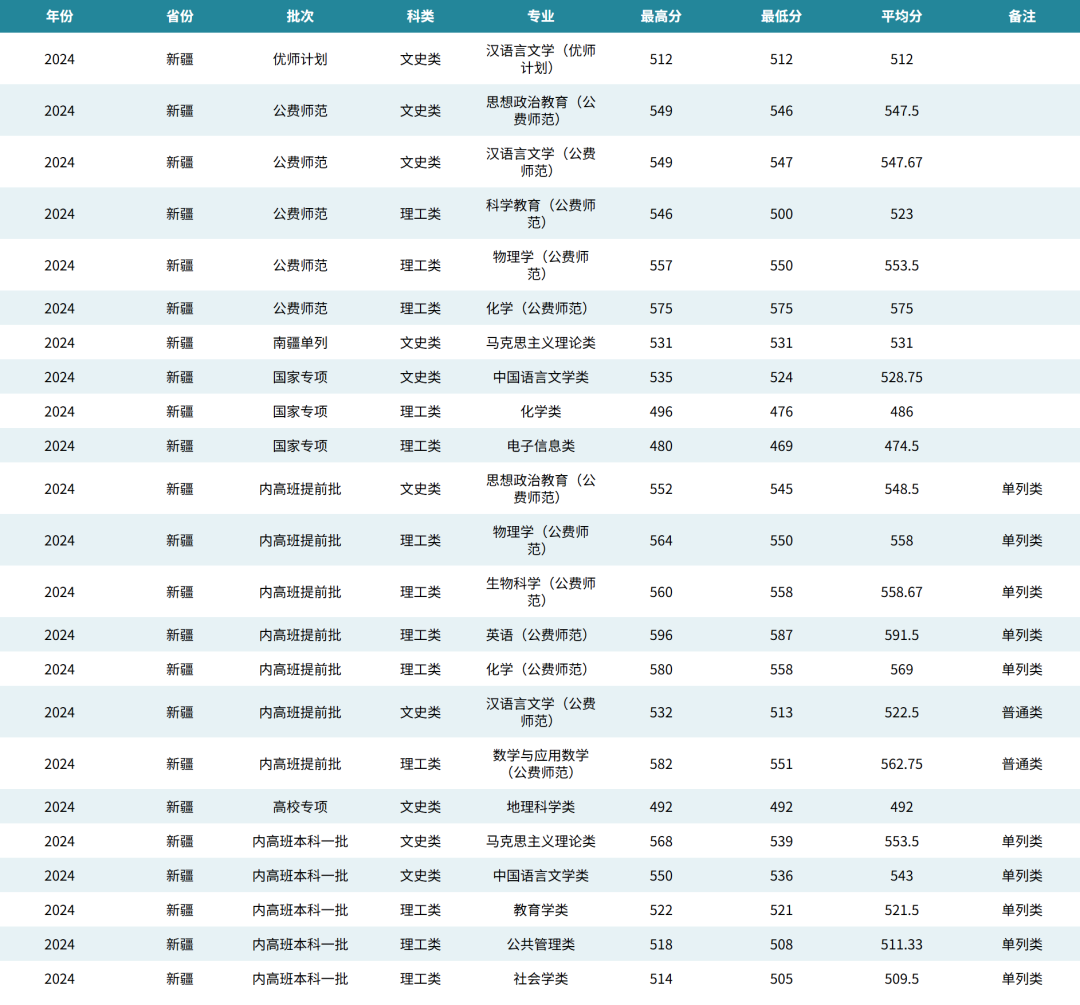Select 汉语言文学（优师计划） major cell
This screenshot has height=1005, width=1080.
(x=541, y=59)
